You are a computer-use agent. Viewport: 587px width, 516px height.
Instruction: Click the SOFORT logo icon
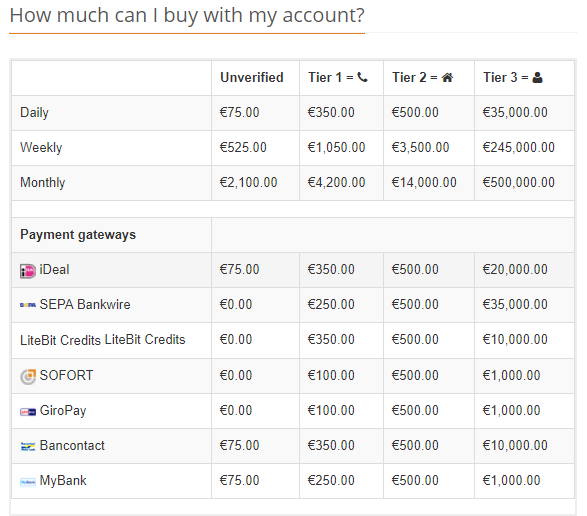click(28, 376)
